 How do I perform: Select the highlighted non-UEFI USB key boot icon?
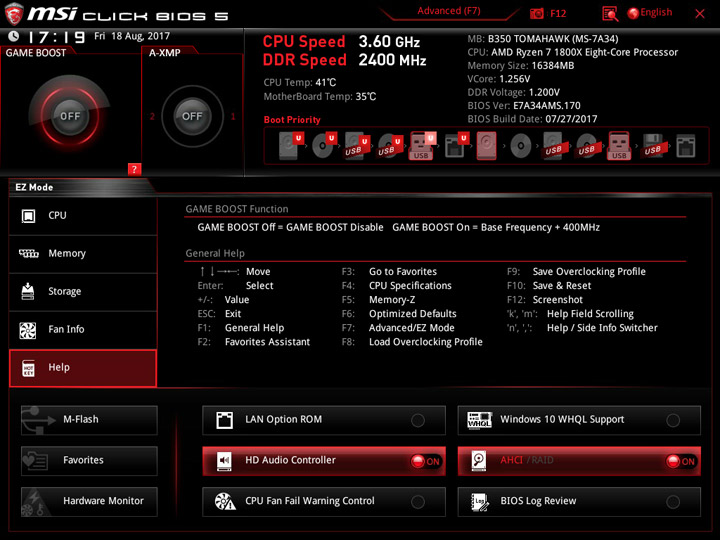coord(619,146)
